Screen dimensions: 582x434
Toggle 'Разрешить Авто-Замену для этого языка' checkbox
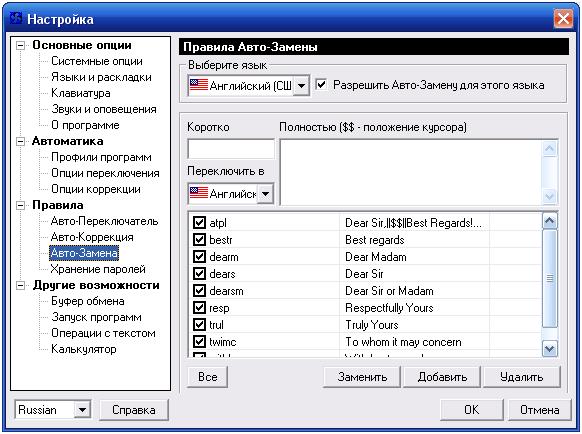click(x=321, y=85)
